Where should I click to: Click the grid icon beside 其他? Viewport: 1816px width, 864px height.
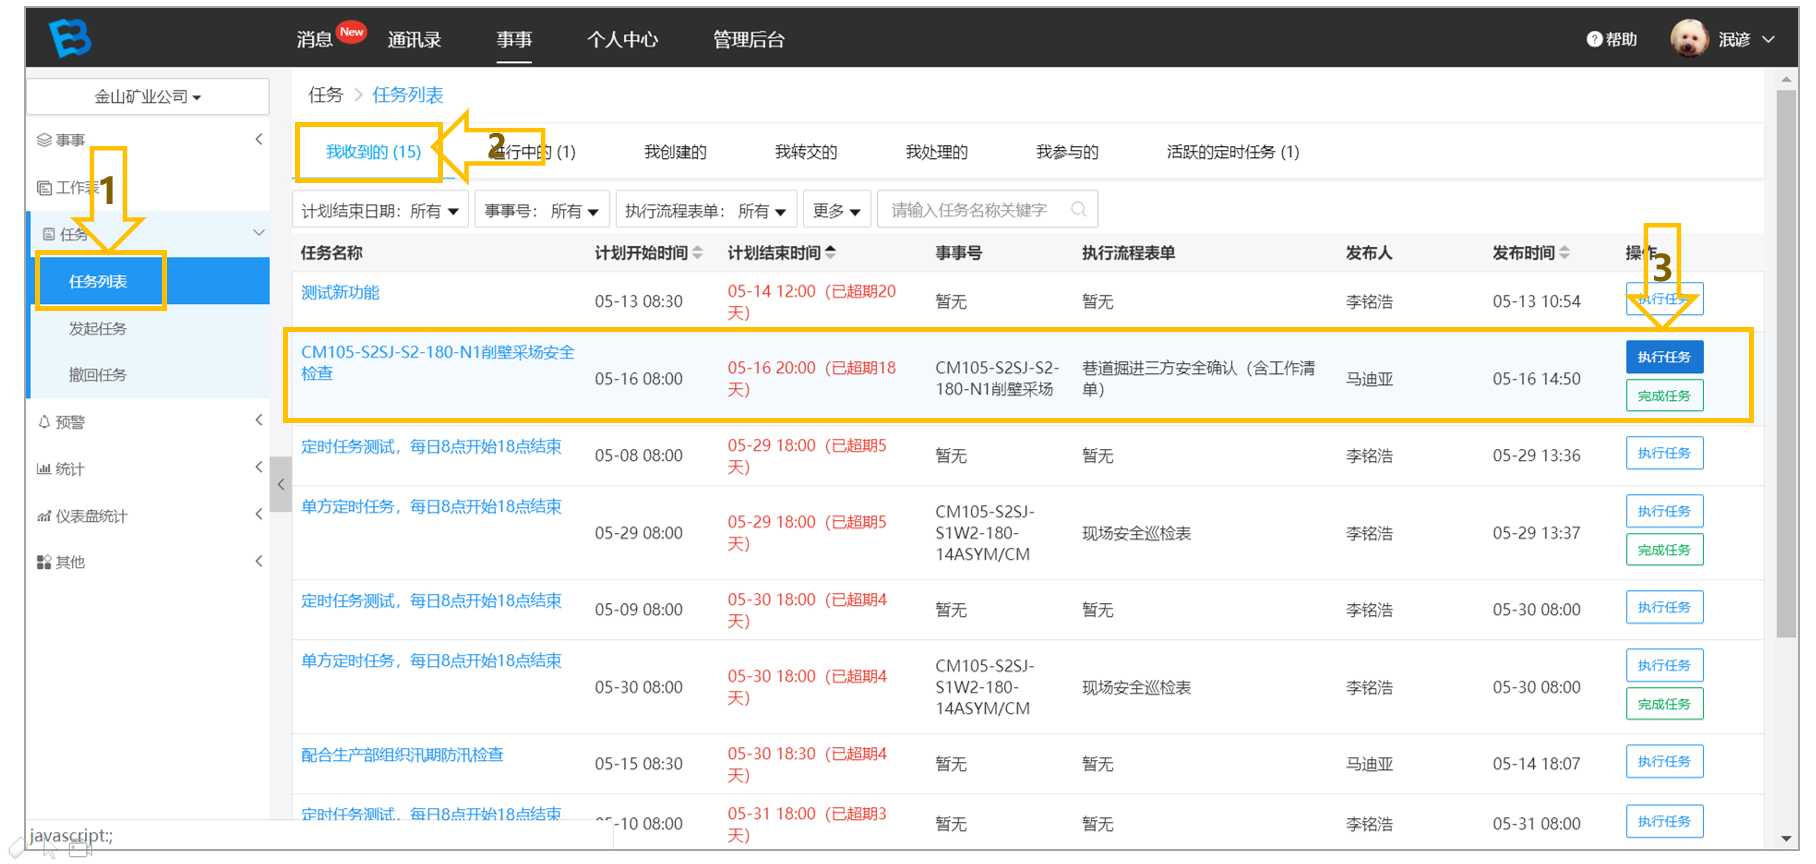44,562
